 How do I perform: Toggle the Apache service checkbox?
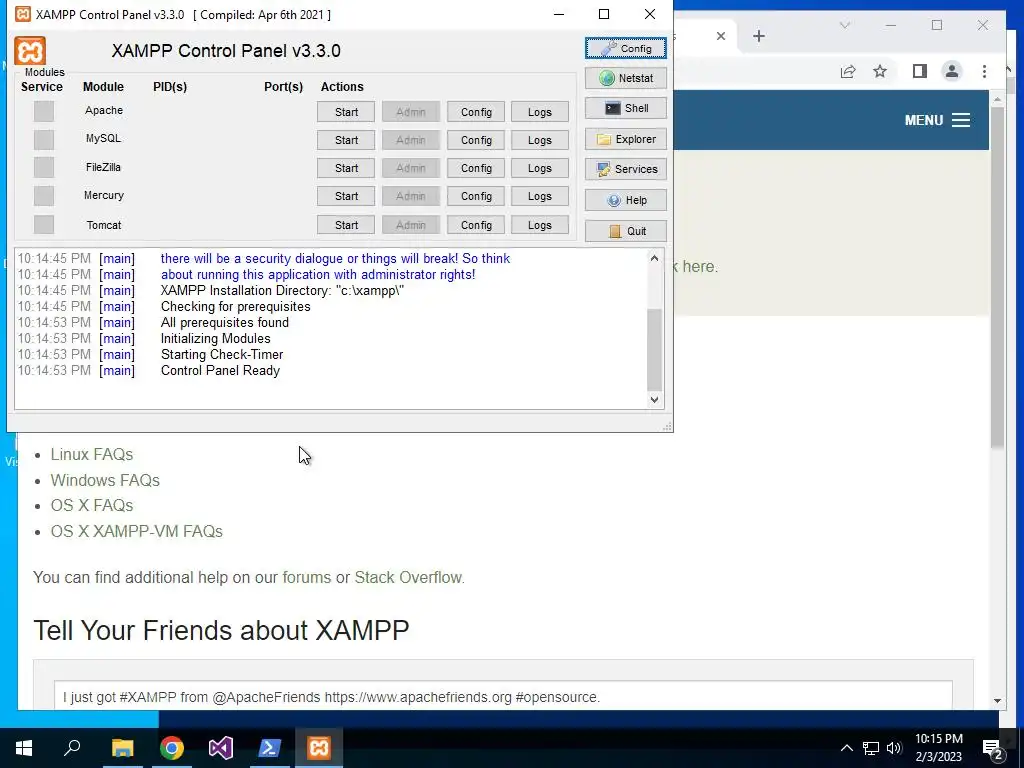tap(44, 111)
